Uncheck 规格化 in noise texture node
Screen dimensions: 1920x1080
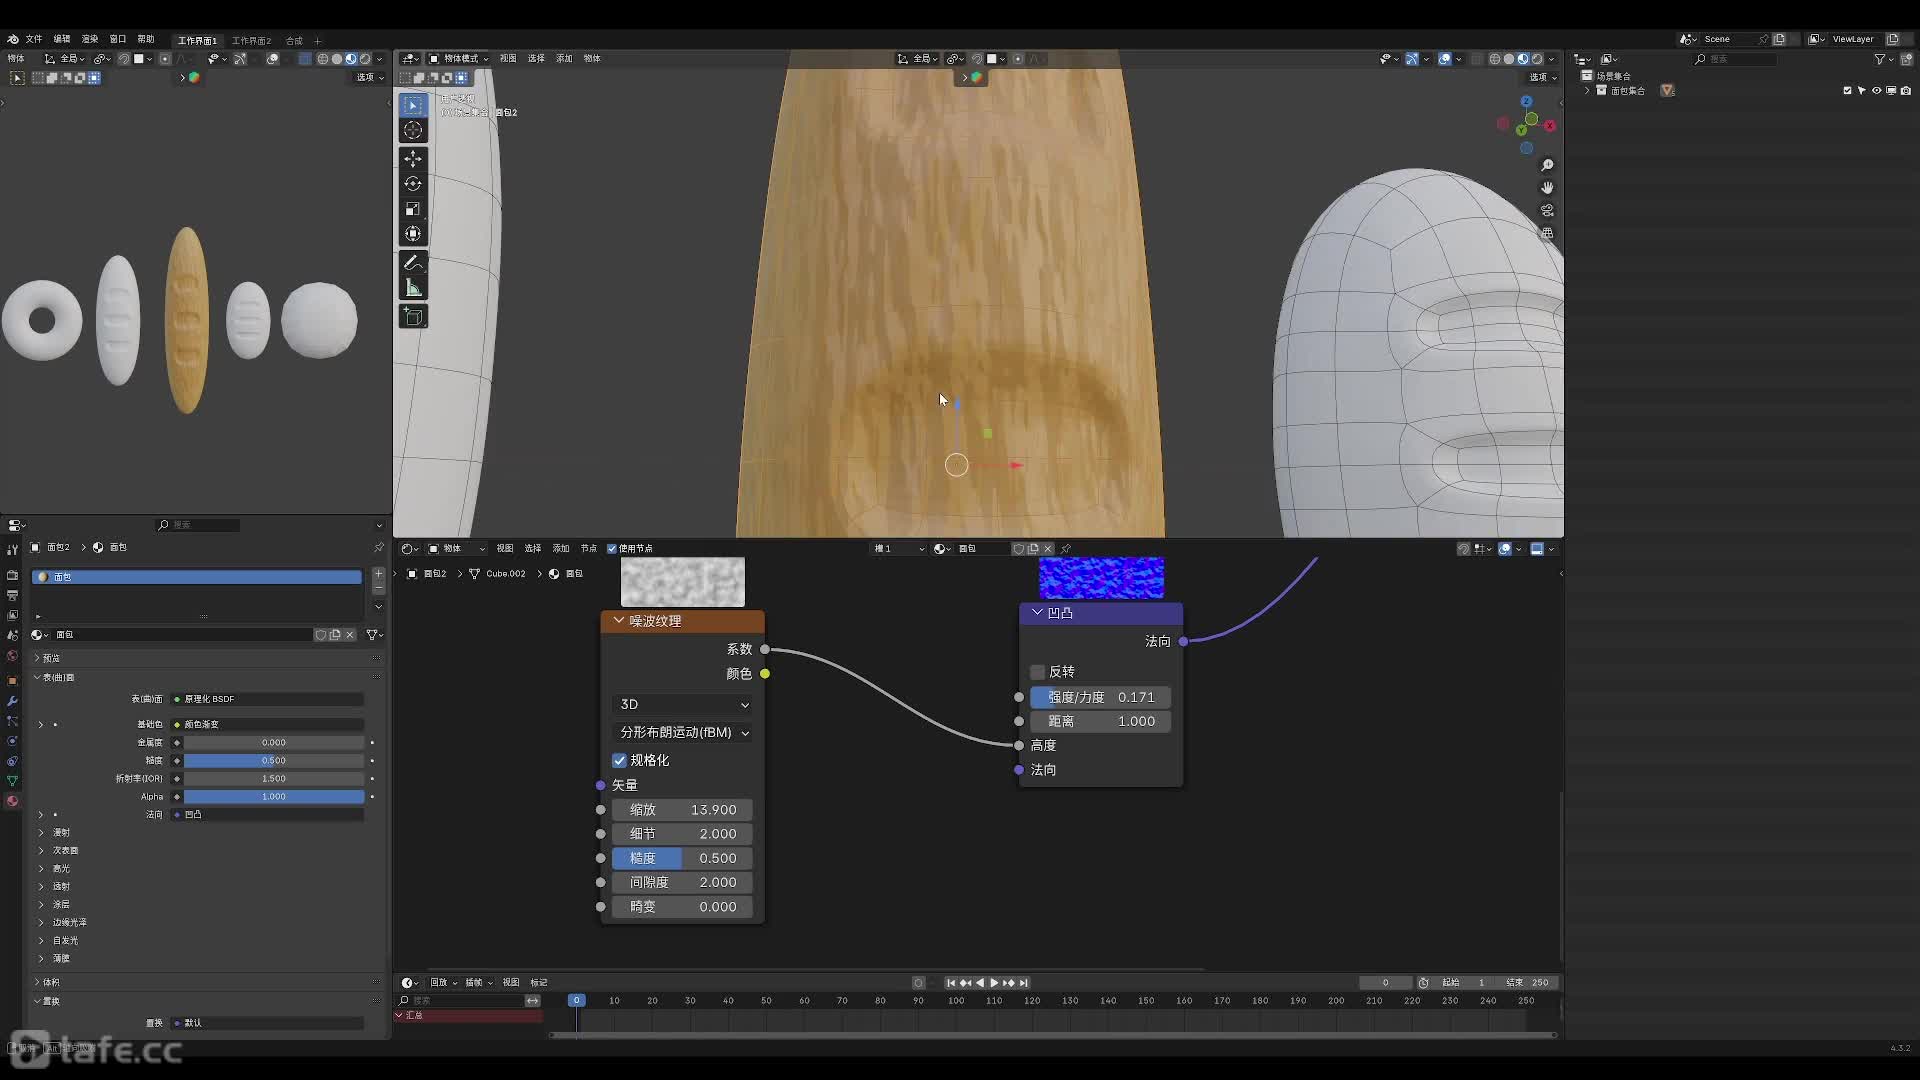(619, 760)
